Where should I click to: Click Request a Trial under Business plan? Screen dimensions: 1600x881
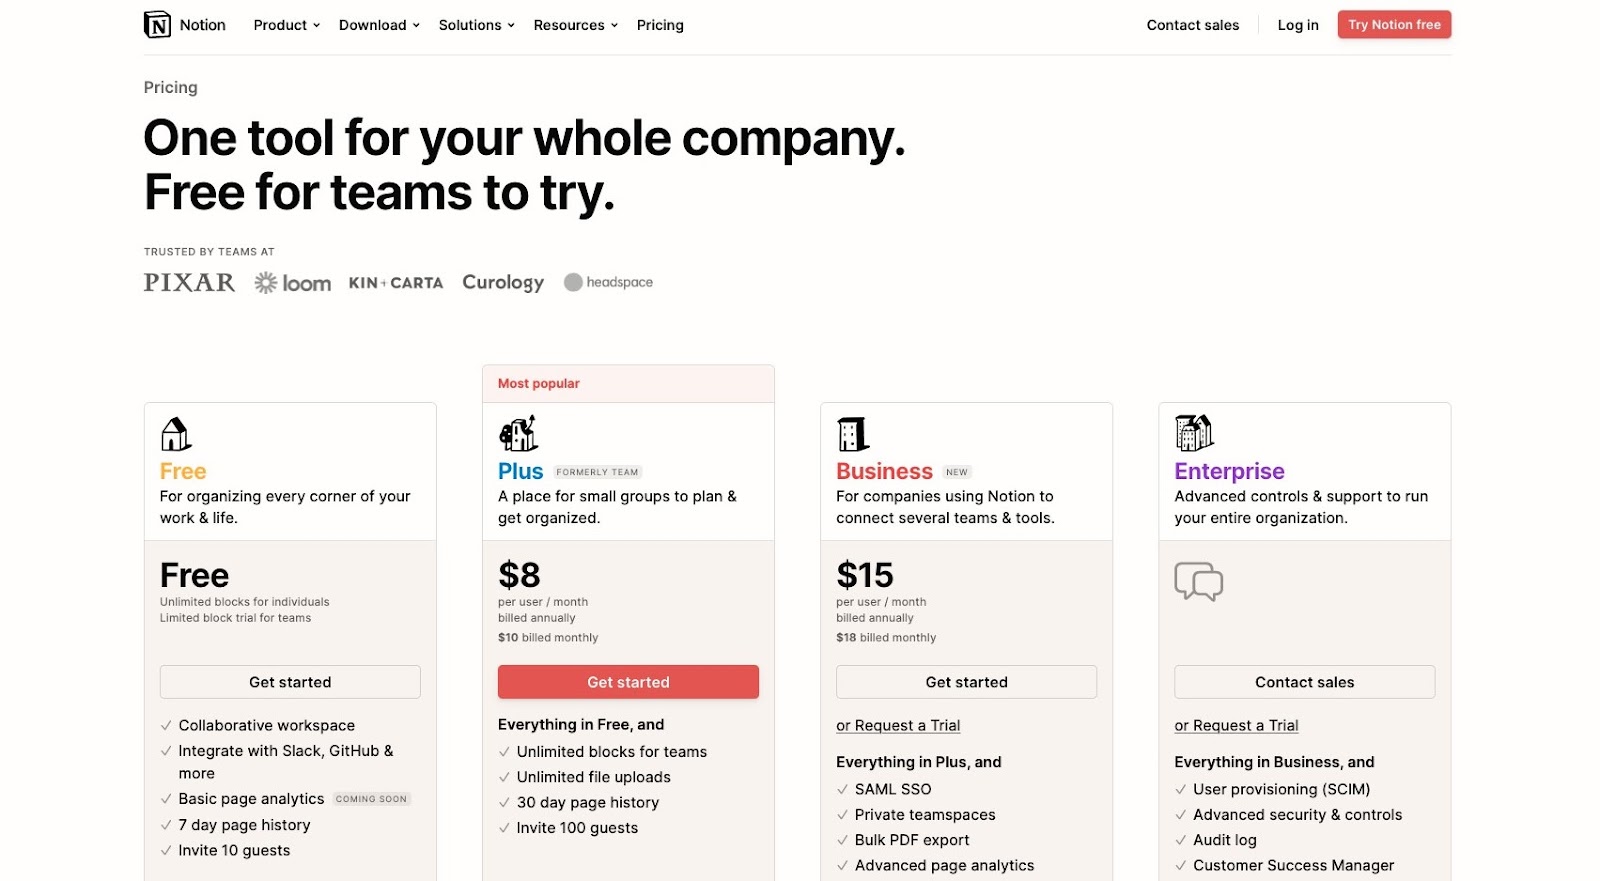898,726
